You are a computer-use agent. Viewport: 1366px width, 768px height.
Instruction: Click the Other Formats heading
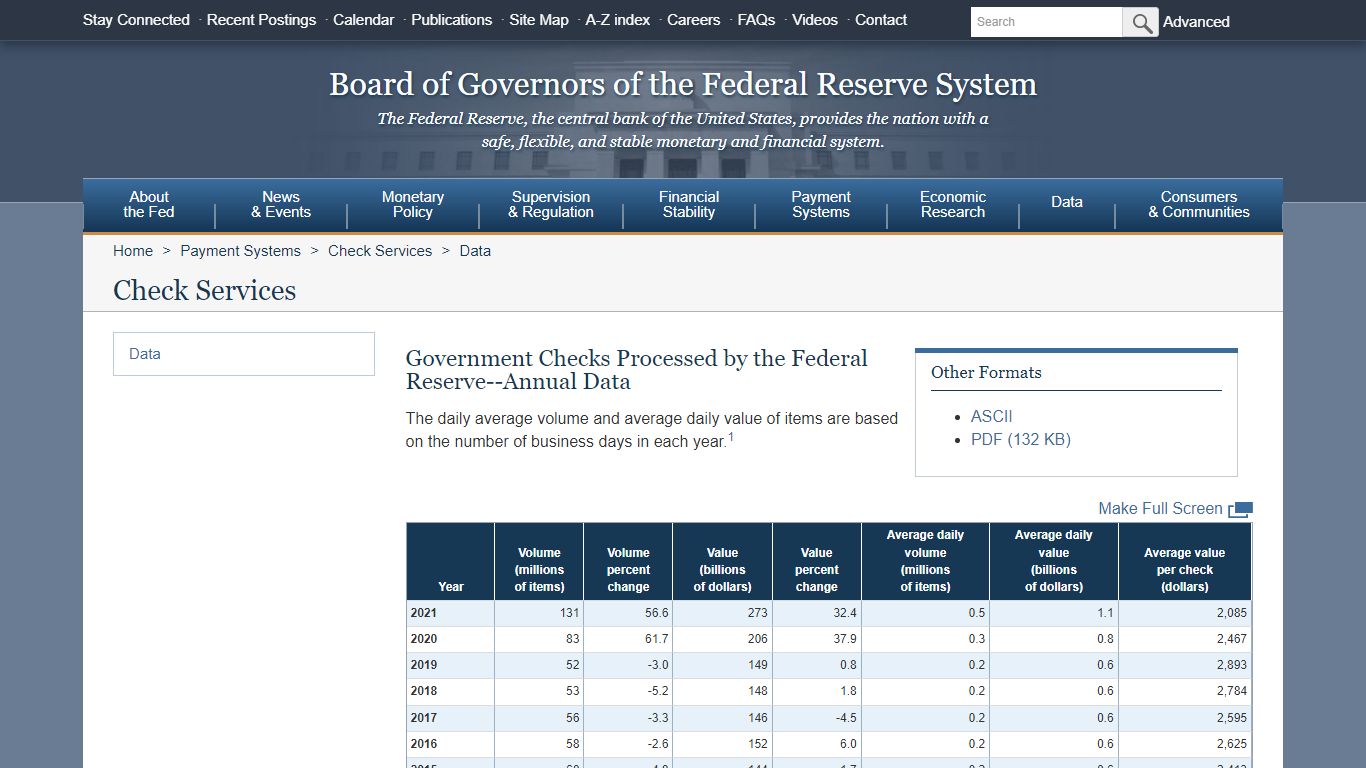tap(986, 372)
